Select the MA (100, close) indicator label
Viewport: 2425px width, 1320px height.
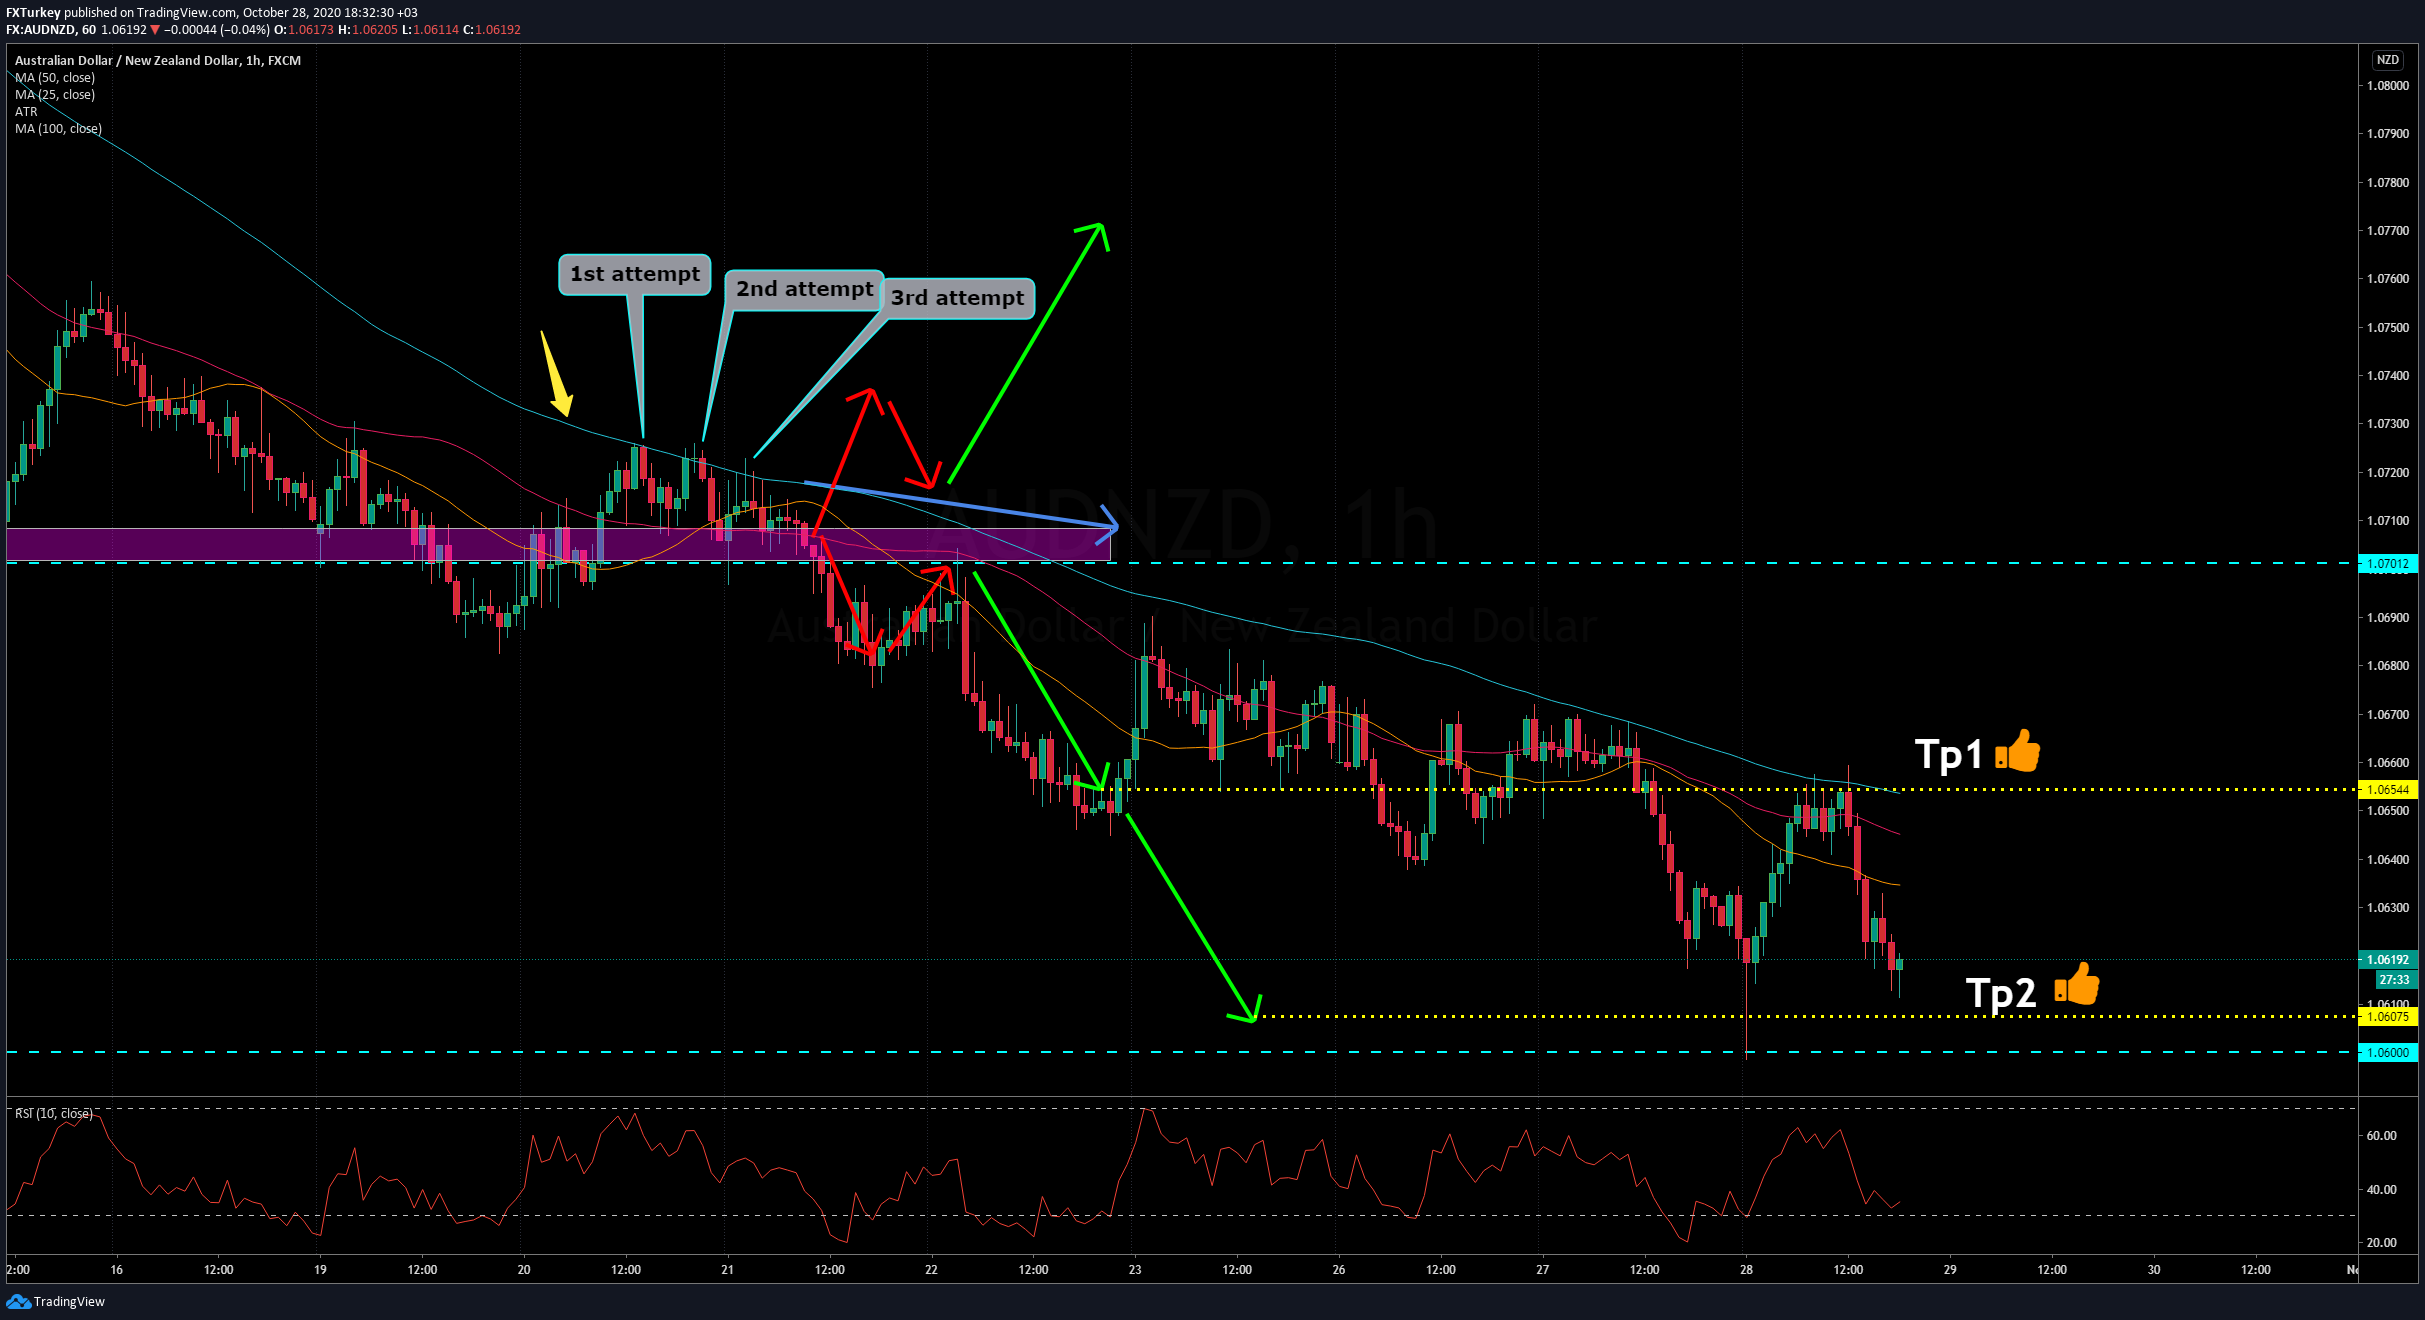tap(58, 128)
